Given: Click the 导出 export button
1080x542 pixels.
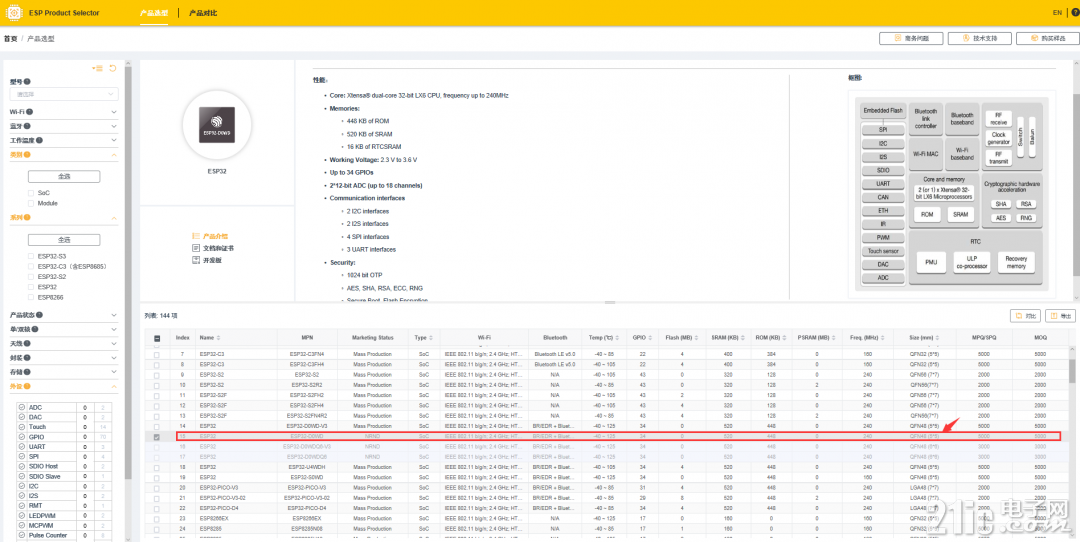Looking at the screenshot, I should point(1061,316).
